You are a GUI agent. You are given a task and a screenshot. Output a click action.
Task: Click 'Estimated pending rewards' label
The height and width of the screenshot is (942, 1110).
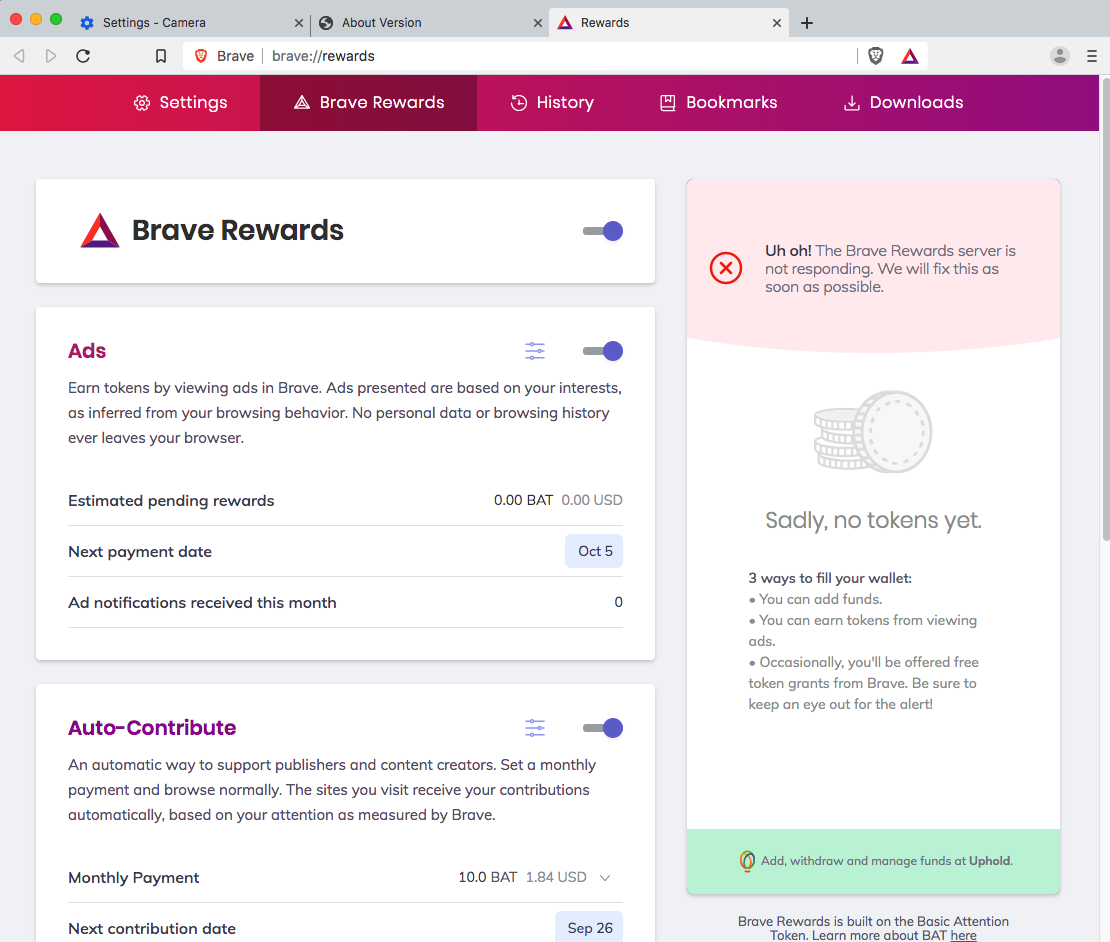(x=171, y=500)
